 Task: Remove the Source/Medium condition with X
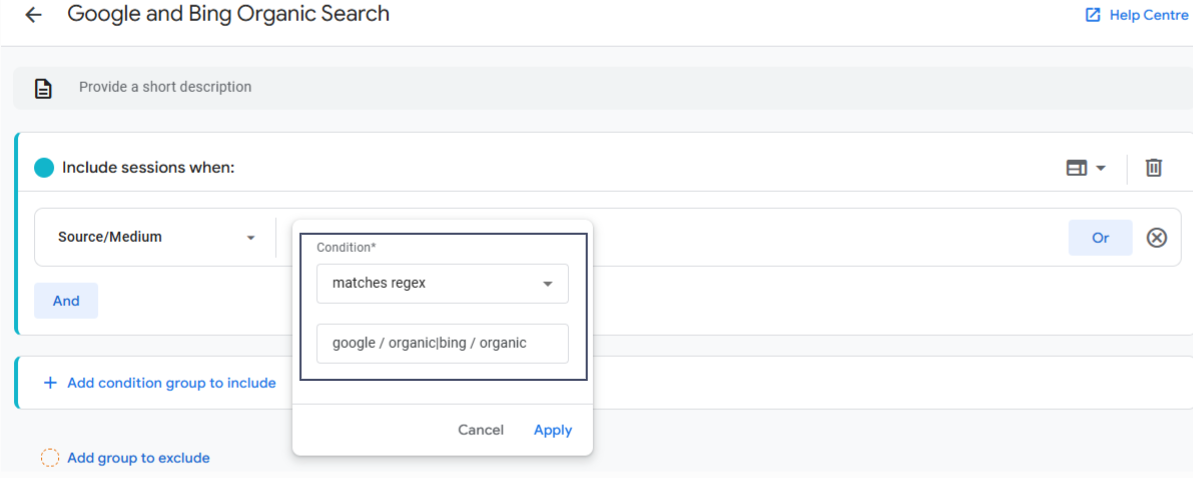point(1156,237)
